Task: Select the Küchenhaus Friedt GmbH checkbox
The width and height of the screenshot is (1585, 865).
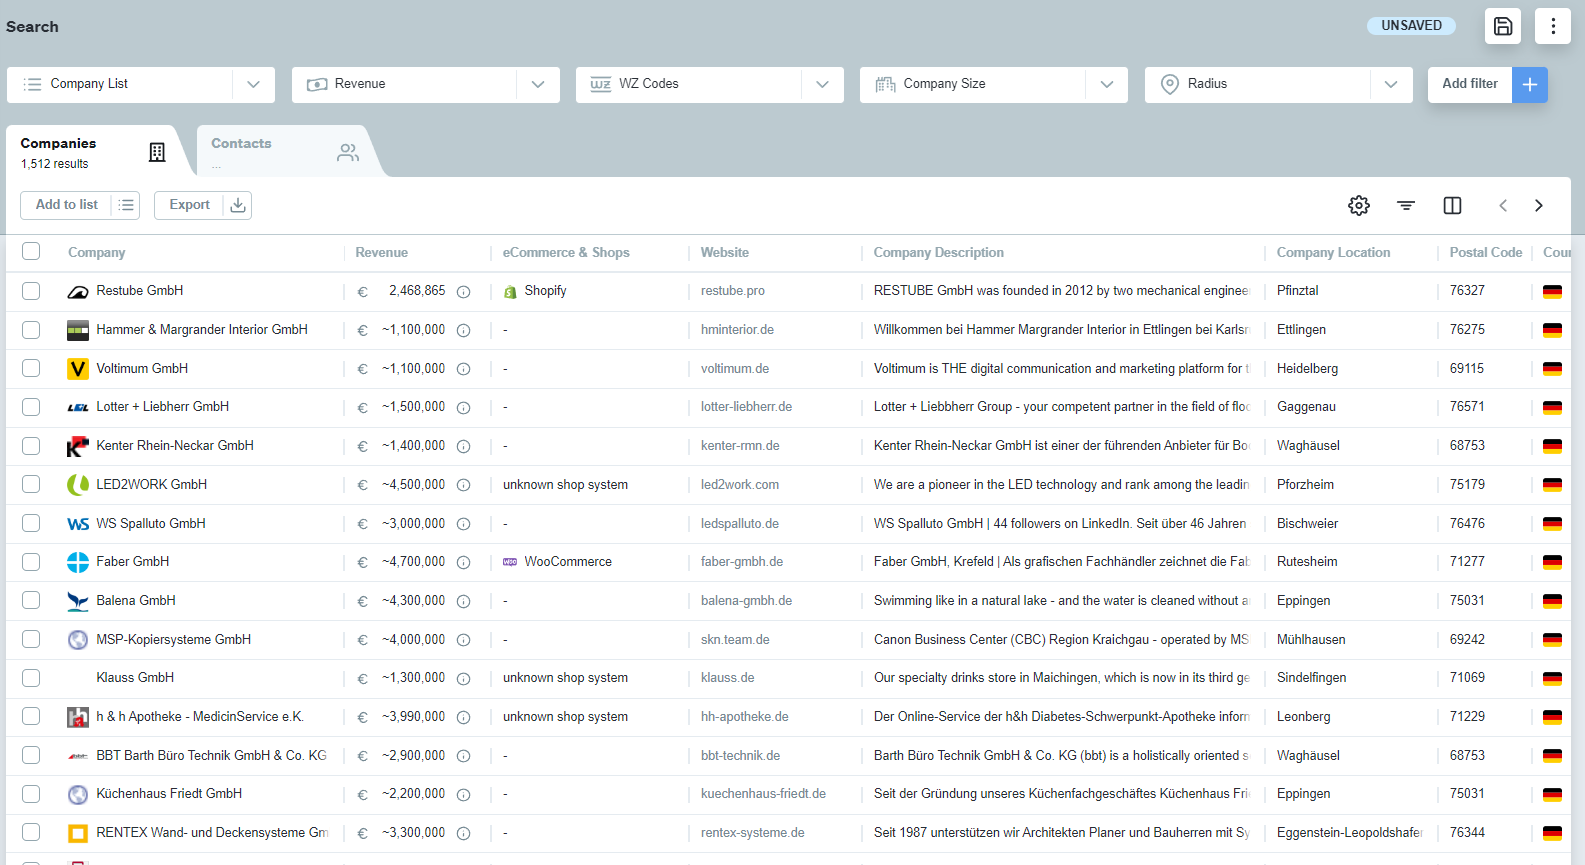Action: 31,794
